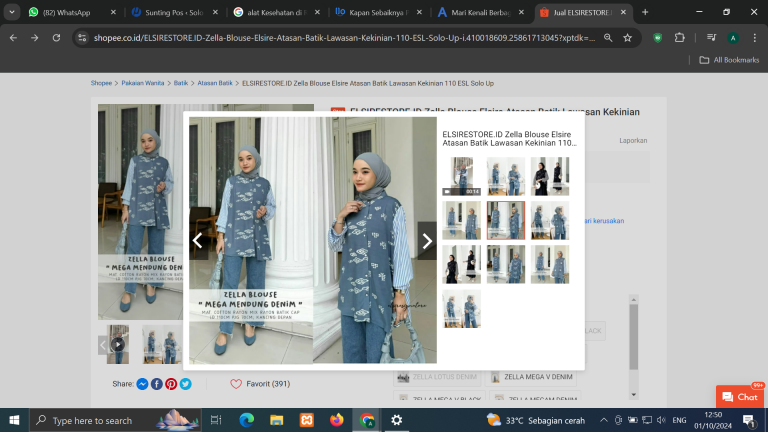This screenshot has height=432, width=768.
Task: Select the red-bordered active thumbnail
Action: pyautogui.click(x=505, y=220)
